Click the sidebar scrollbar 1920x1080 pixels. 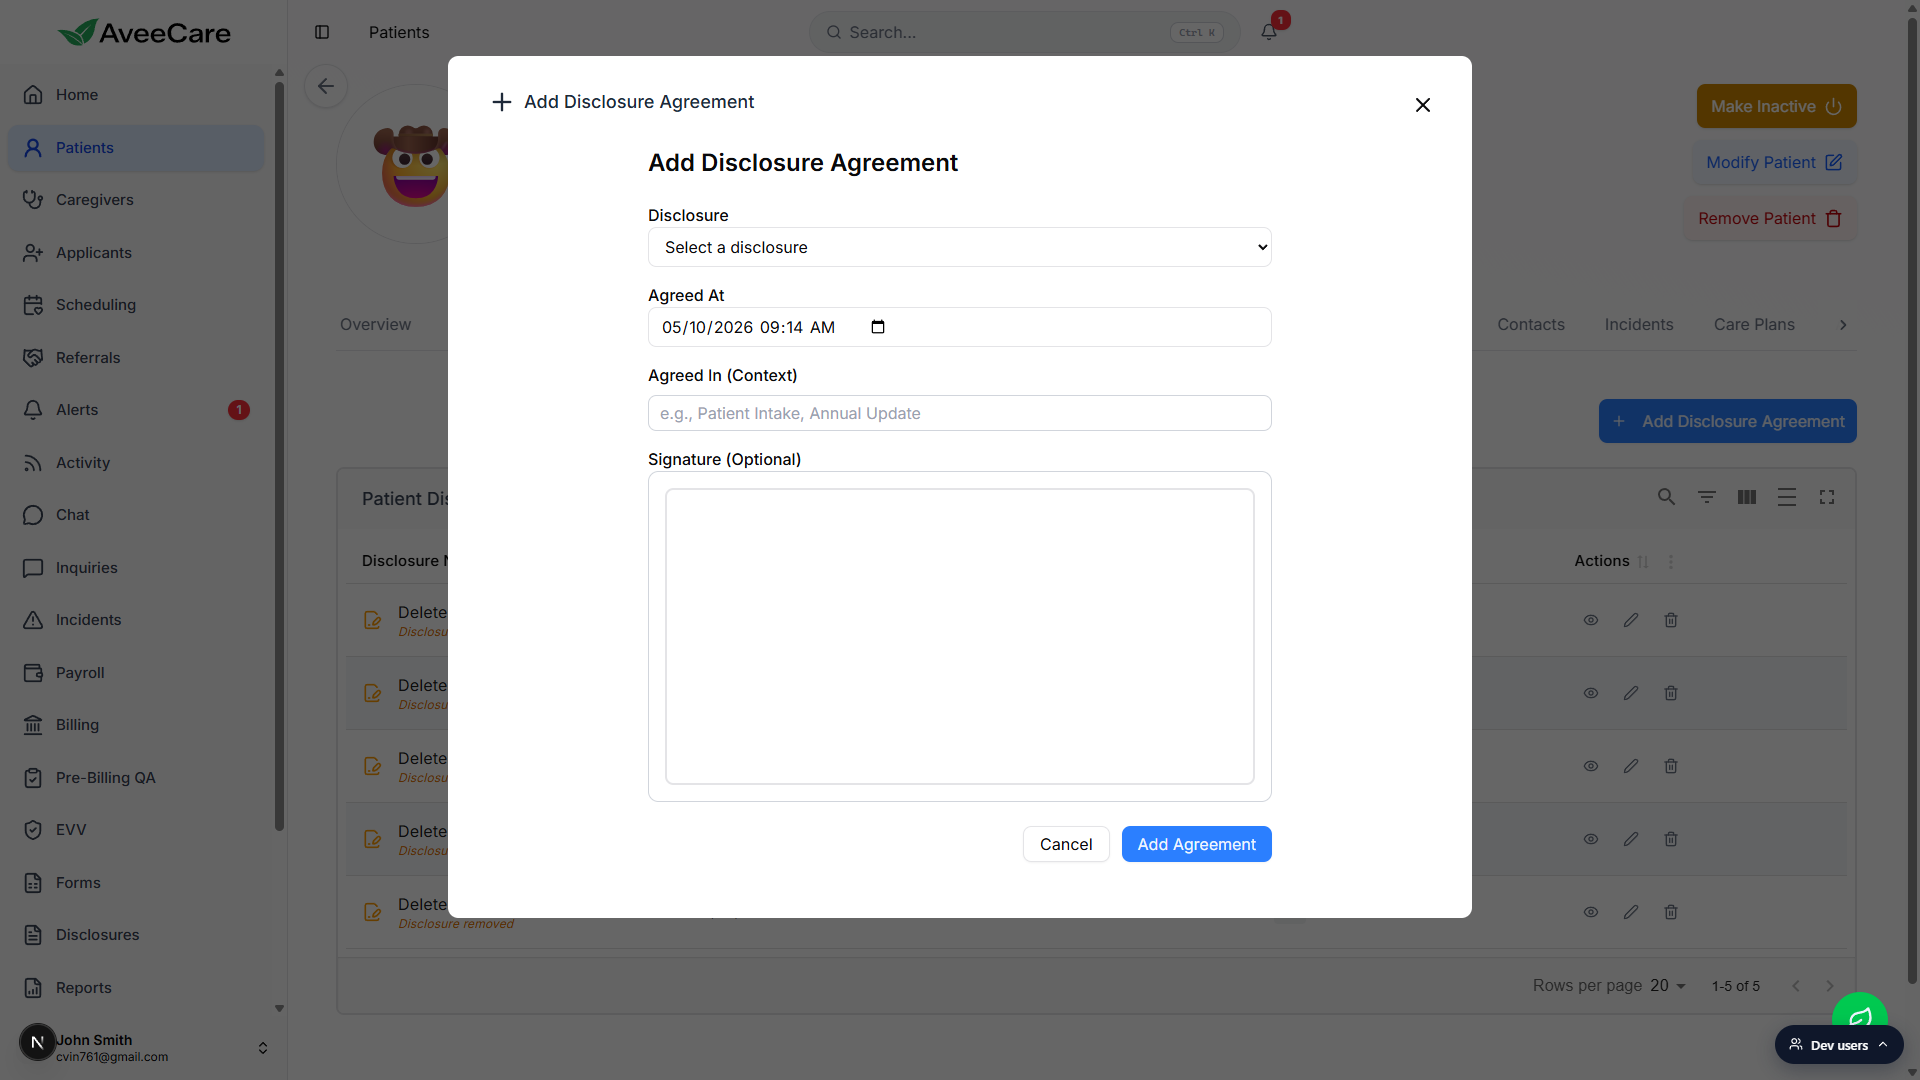pyautogui.click(x=279, y=456)
